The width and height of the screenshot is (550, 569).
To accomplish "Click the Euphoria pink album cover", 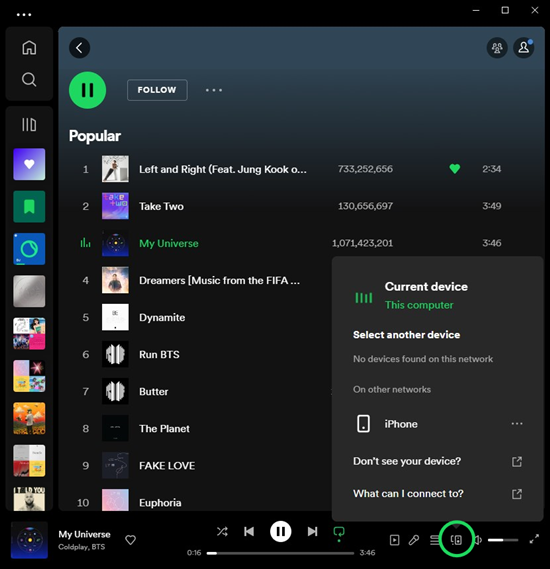I will click(x=115, y=500).
